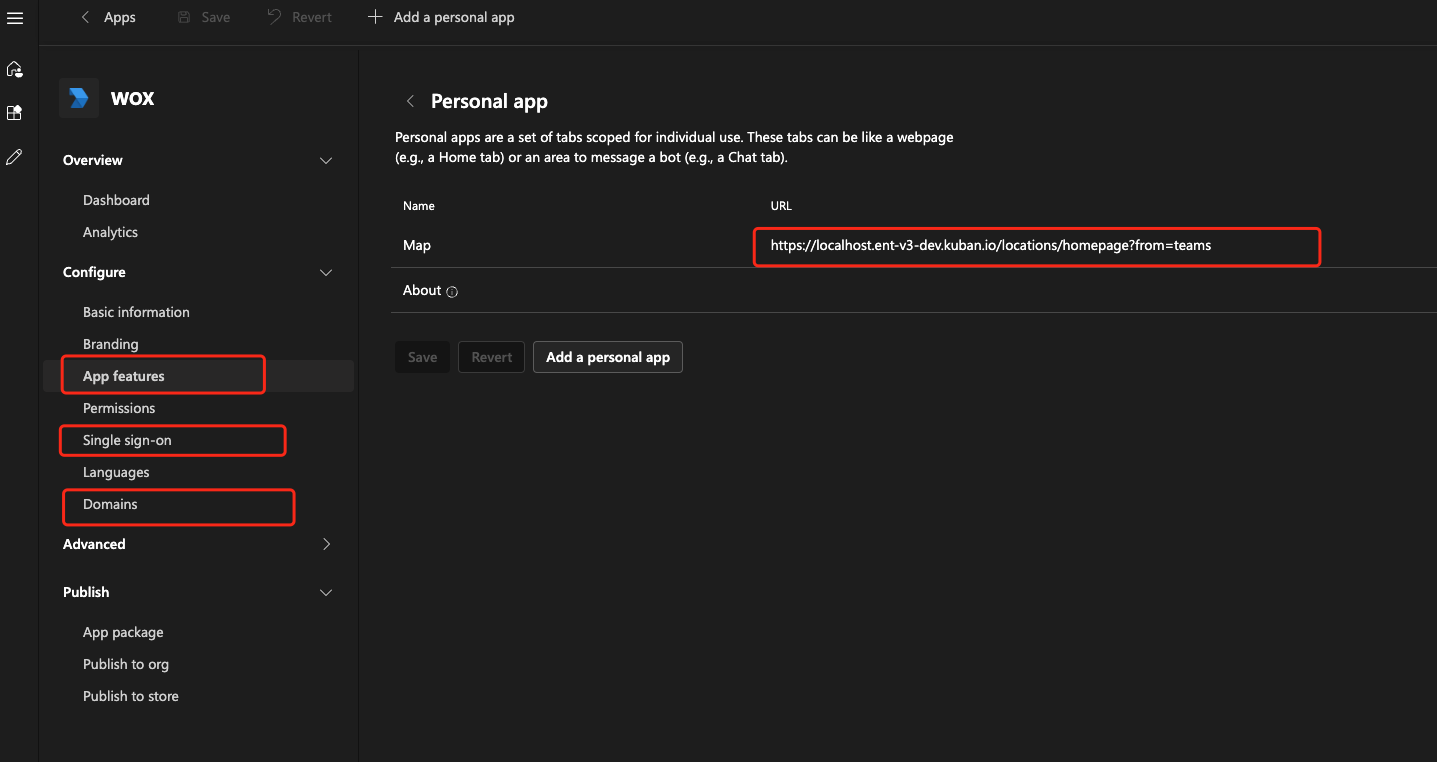This screenshot has height=762, width=1437.
Task: Collapse the Publish section
Action: [325, 593]
